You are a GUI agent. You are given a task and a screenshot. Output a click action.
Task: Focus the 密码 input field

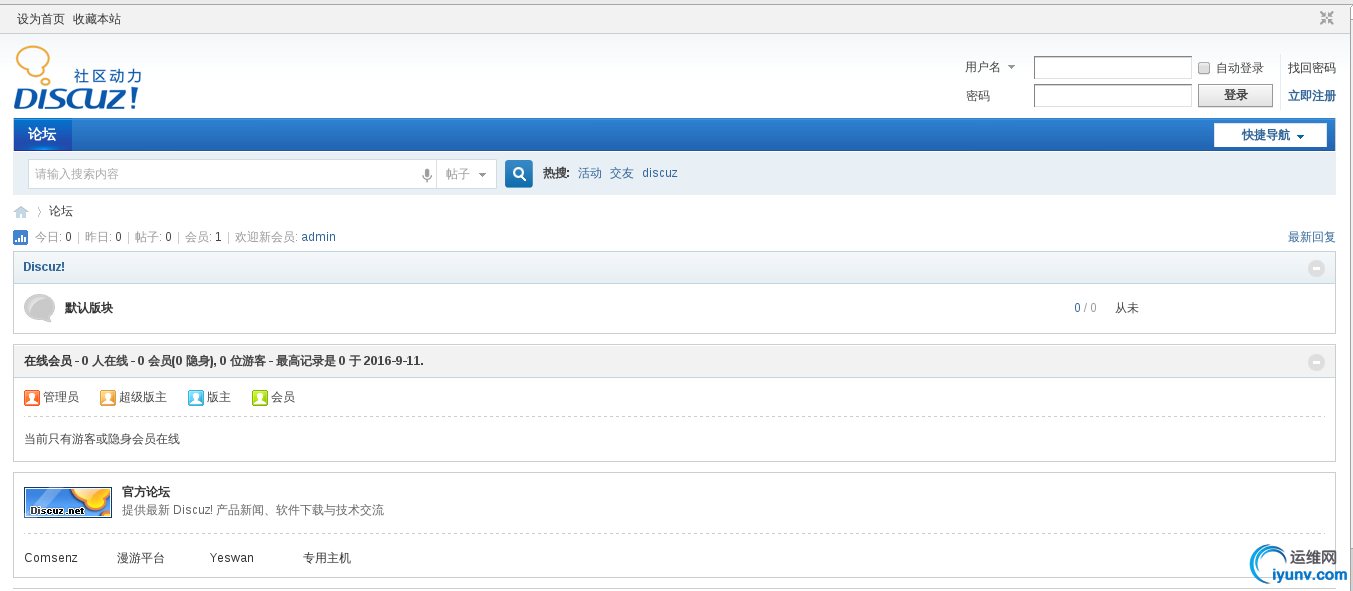1113,95
